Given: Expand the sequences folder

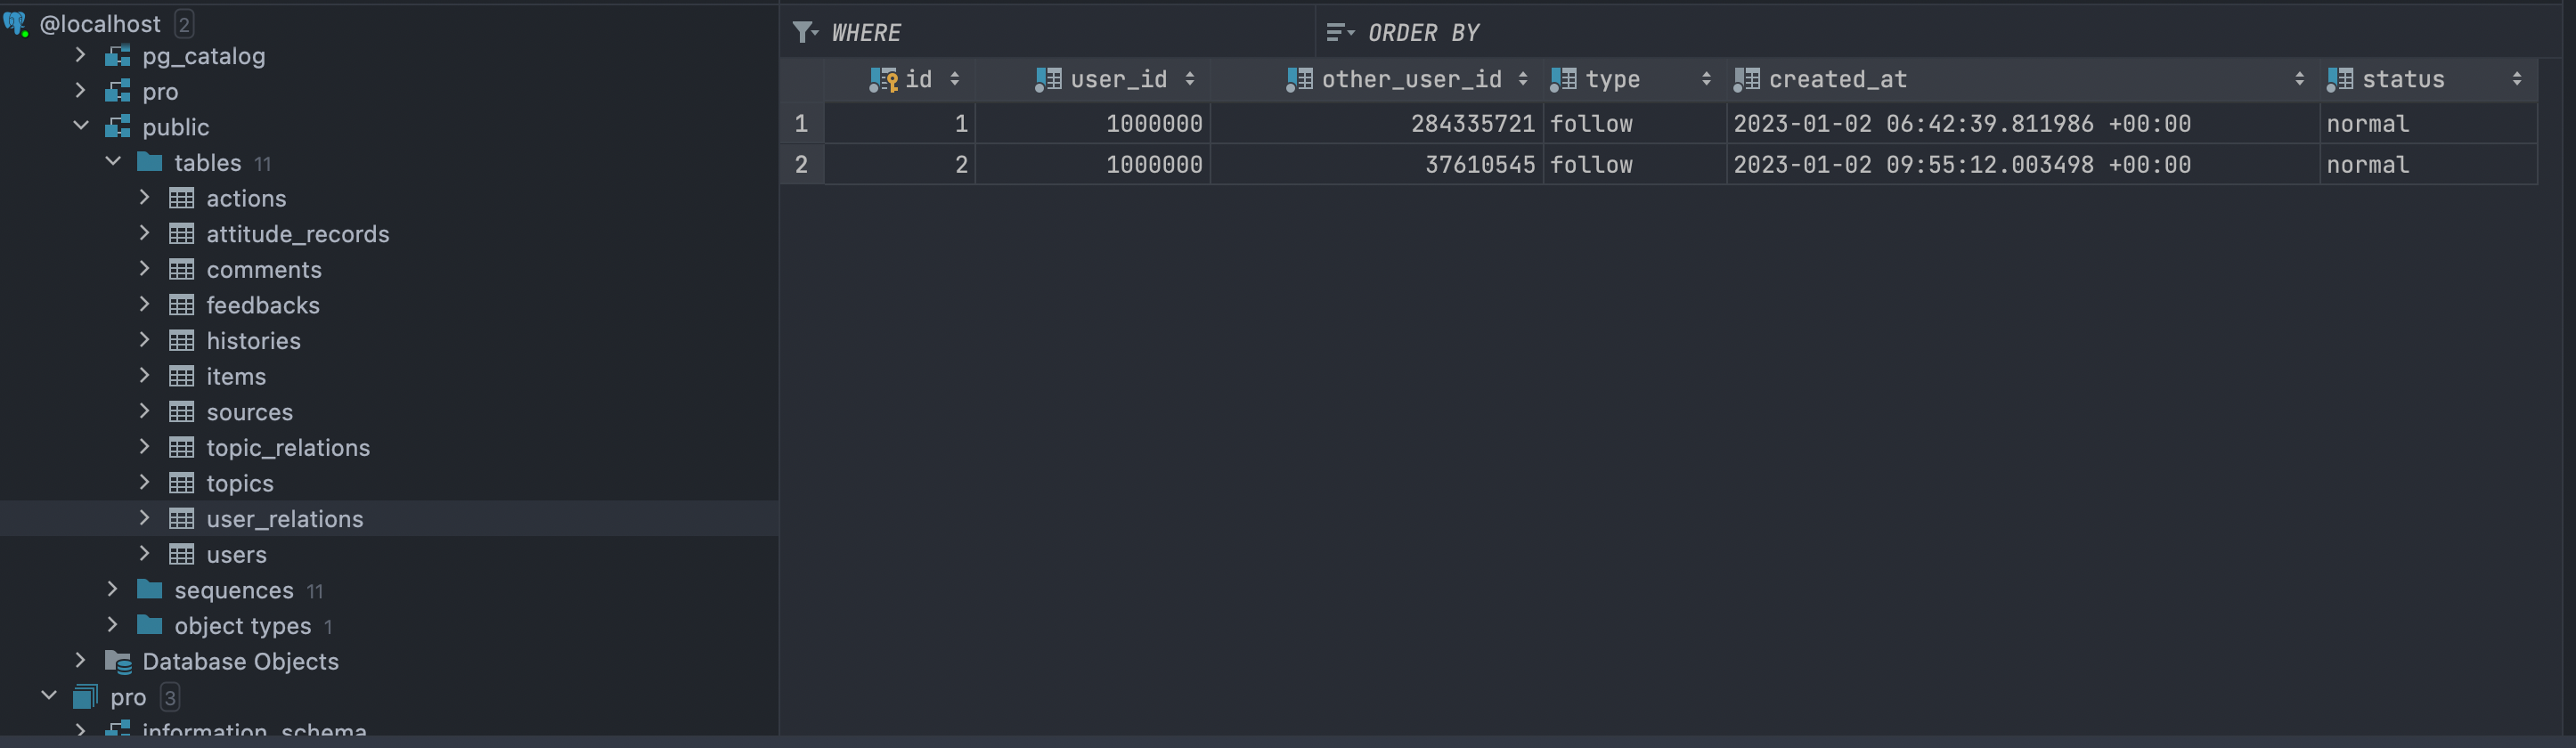Looking at the screenshot, I should tap(113, 590).
